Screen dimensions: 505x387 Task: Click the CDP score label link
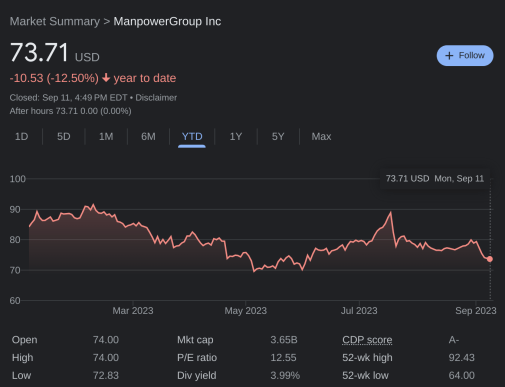point(367,340)
